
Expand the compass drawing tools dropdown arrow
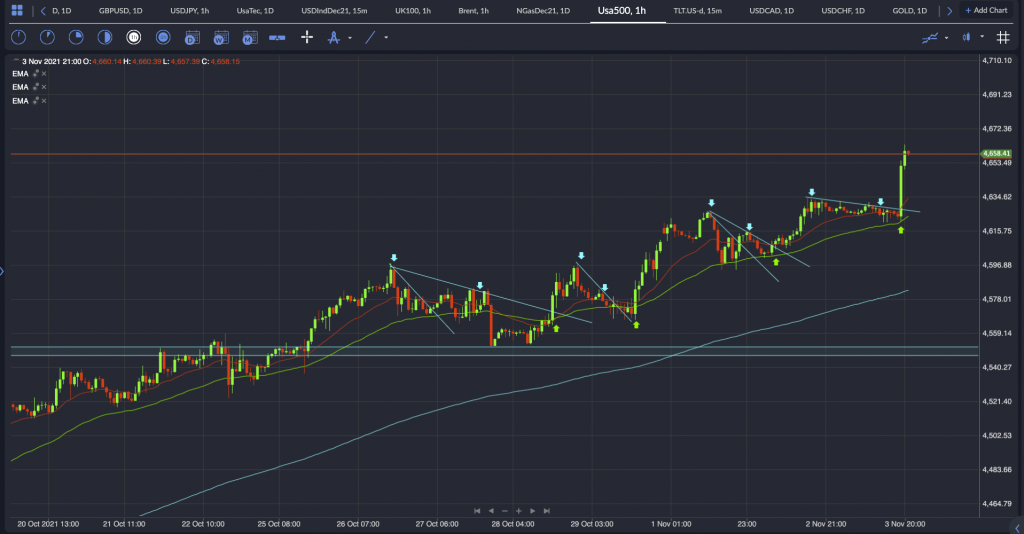coord(350,38)
